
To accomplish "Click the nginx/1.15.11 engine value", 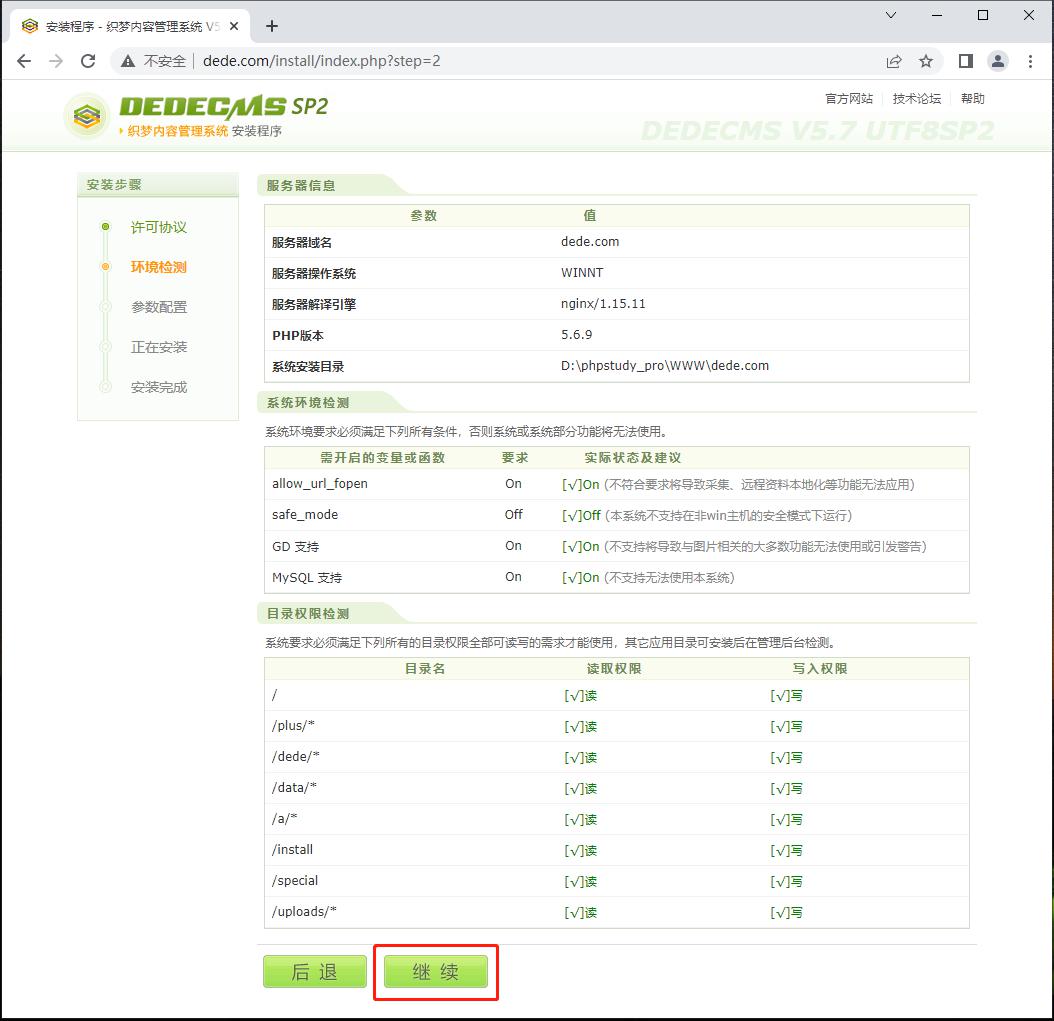I will pyautogui.click(x=603, y=304).
